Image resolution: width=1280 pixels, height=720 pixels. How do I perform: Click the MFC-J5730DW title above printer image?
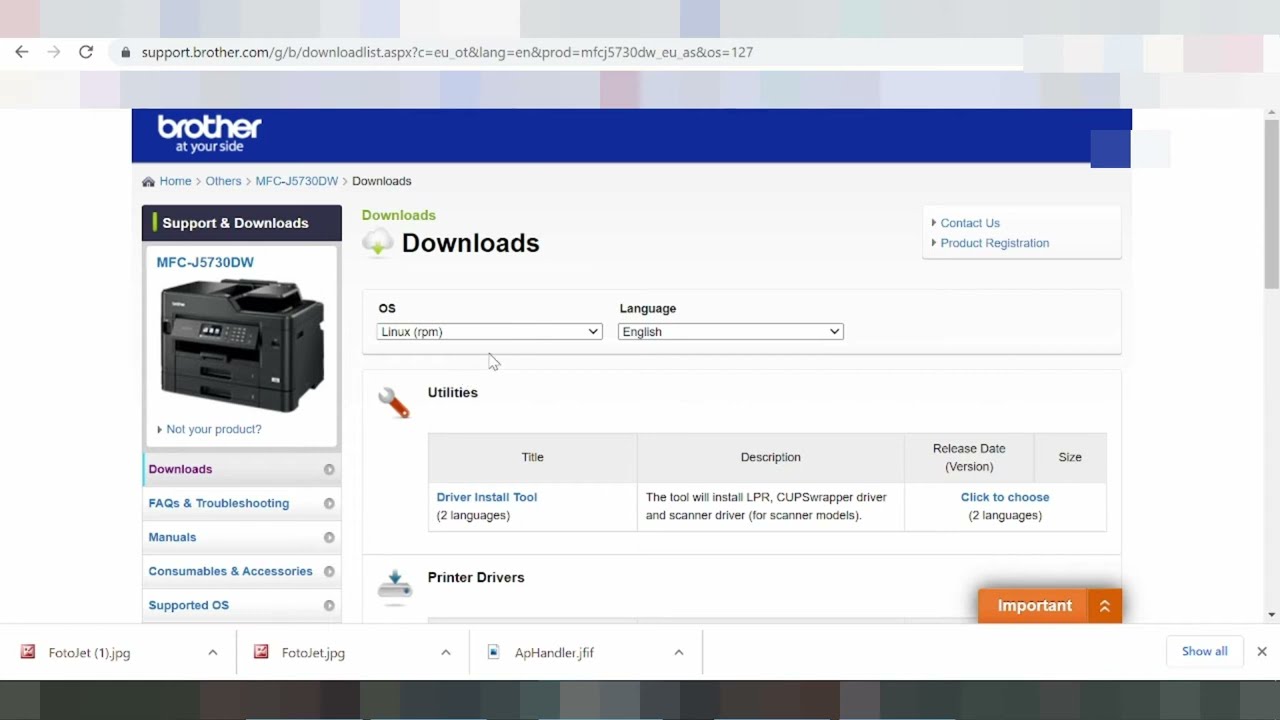tap(205, 262)
